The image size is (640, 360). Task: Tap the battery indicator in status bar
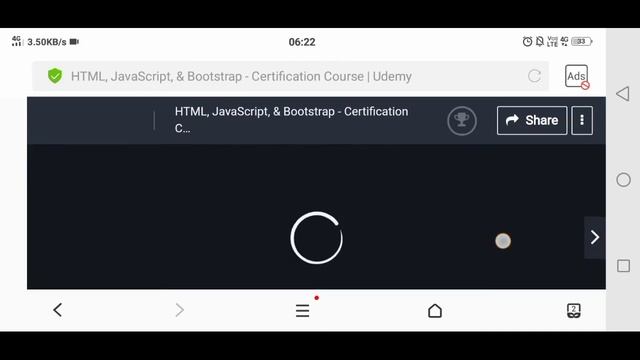[582, 41]
